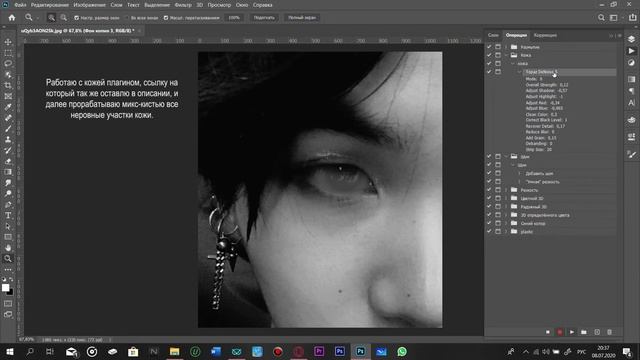Select the Hand tool

(8, 248)
